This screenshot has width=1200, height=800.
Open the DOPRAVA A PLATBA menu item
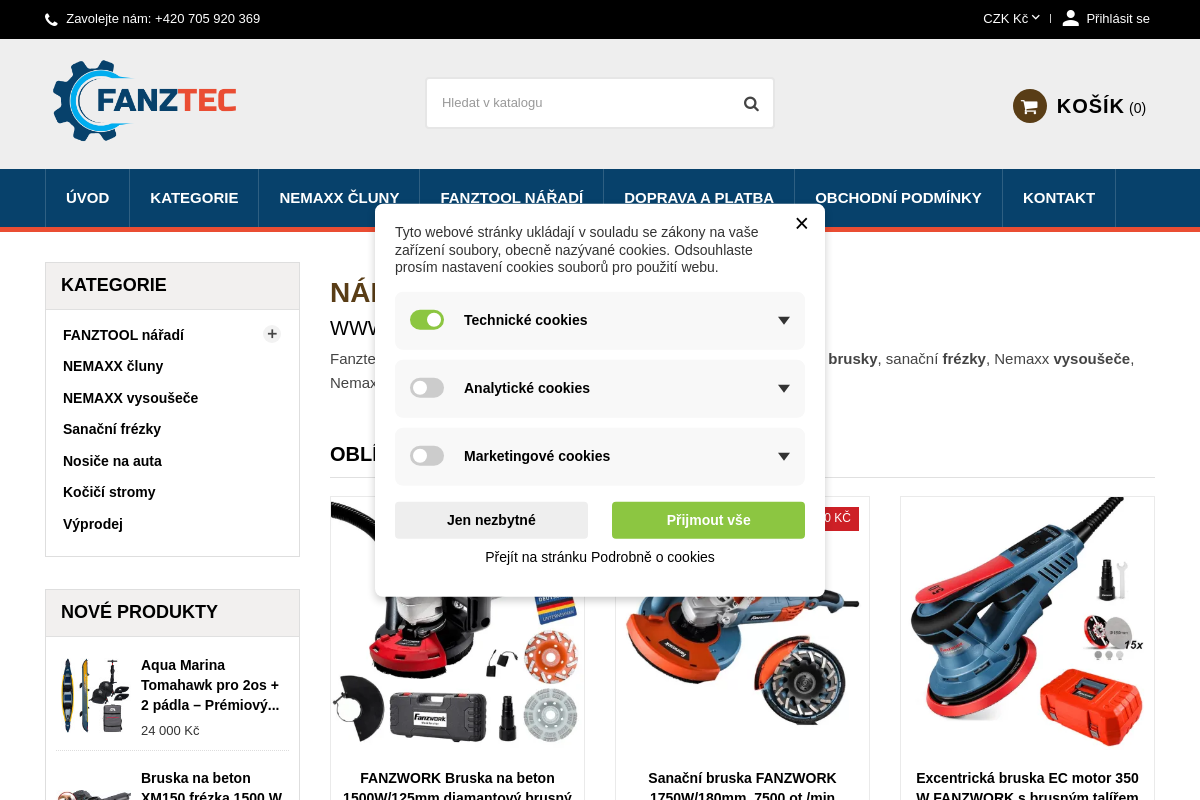click(699, 198)
